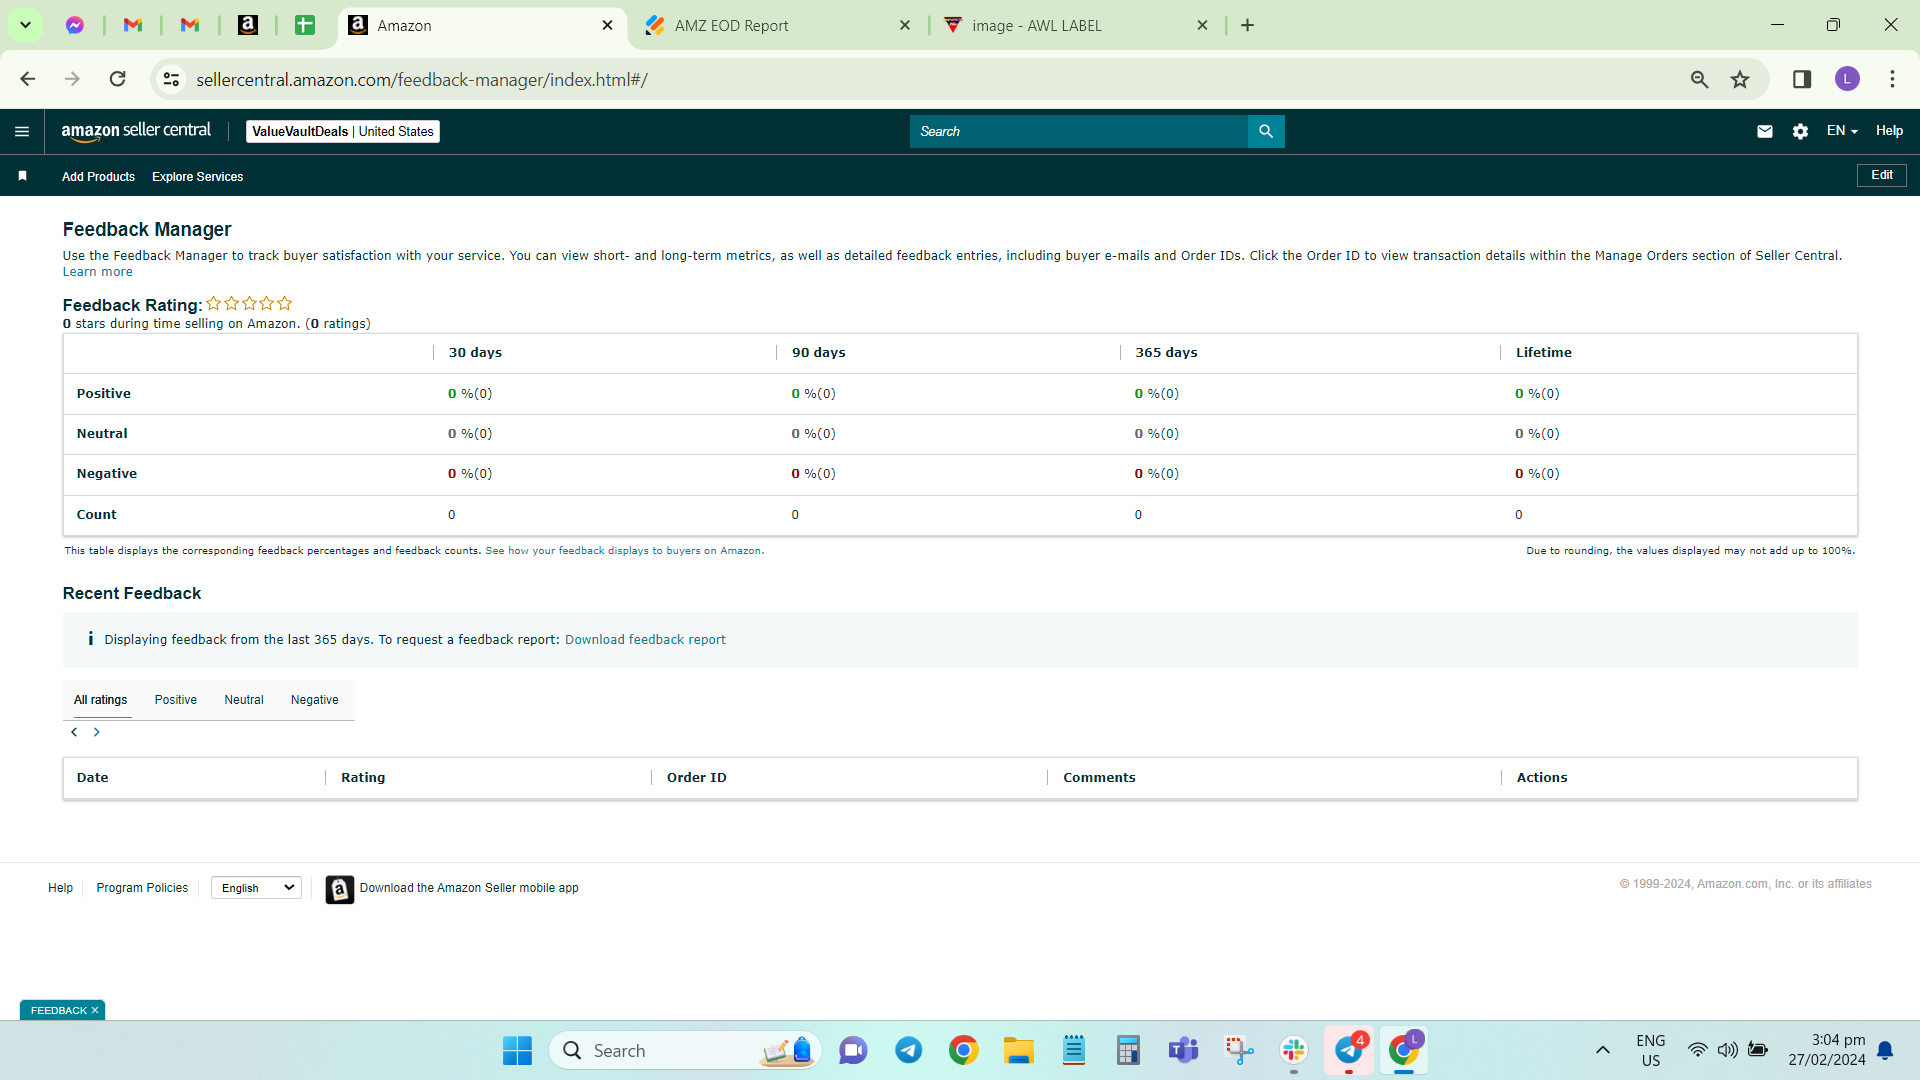Screen dimensions: 1920x1080
Task: Click the Windows taskbar Search box
Action: pos(685,1051)
